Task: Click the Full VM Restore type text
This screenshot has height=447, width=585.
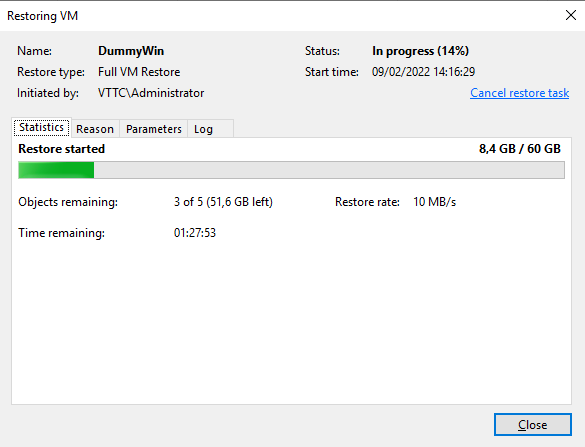Action: coord(139,72)
